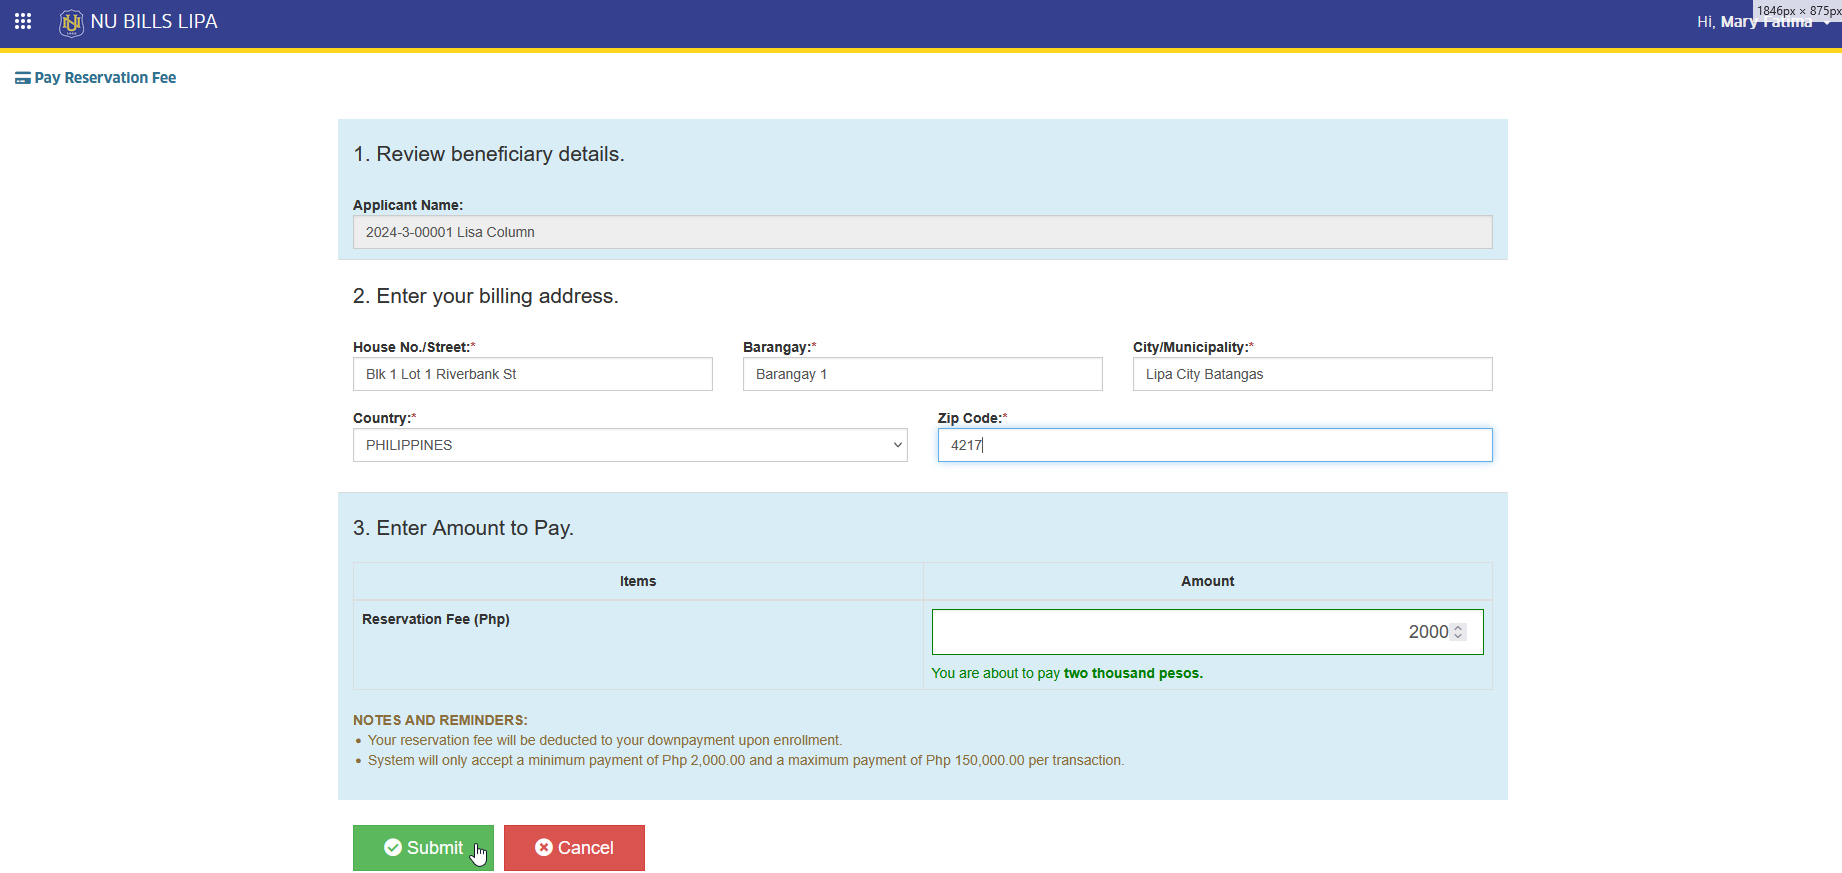Edit the City/Municipality field
Image resolution: width=1842 pixels, height=873 pixels.
tap(1312, 374)
